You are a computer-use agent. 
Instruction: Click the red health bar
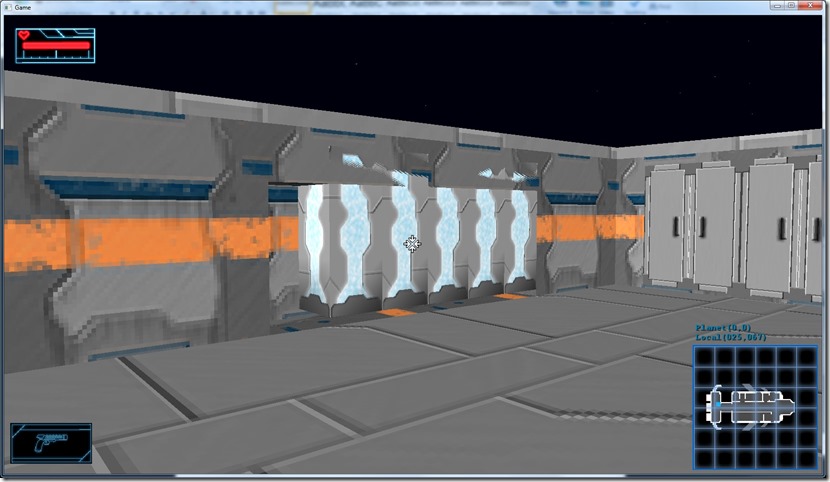click(x=56, y=46)
